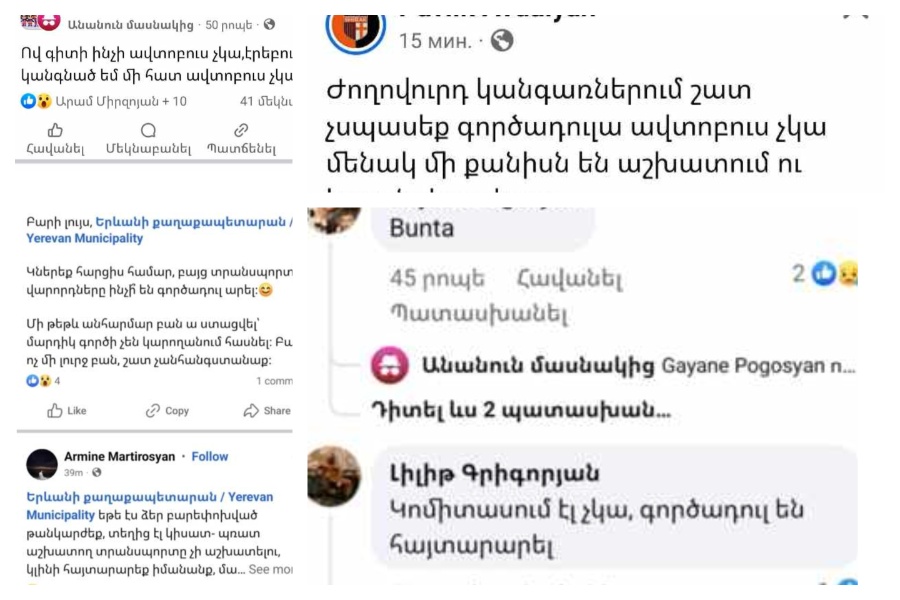Open the reaction icons beside Արամ Միրզոյան + 10

click(36, 102)
